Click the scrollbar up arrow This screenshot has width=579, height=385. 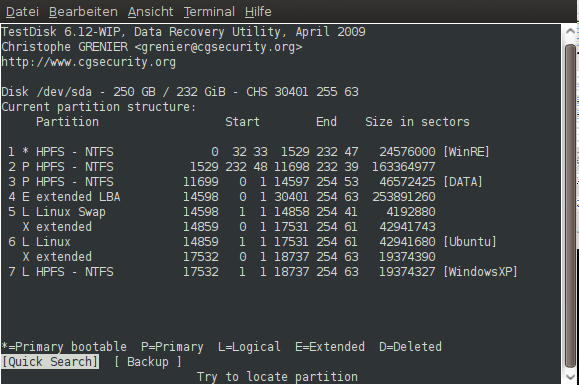point(570,31)
